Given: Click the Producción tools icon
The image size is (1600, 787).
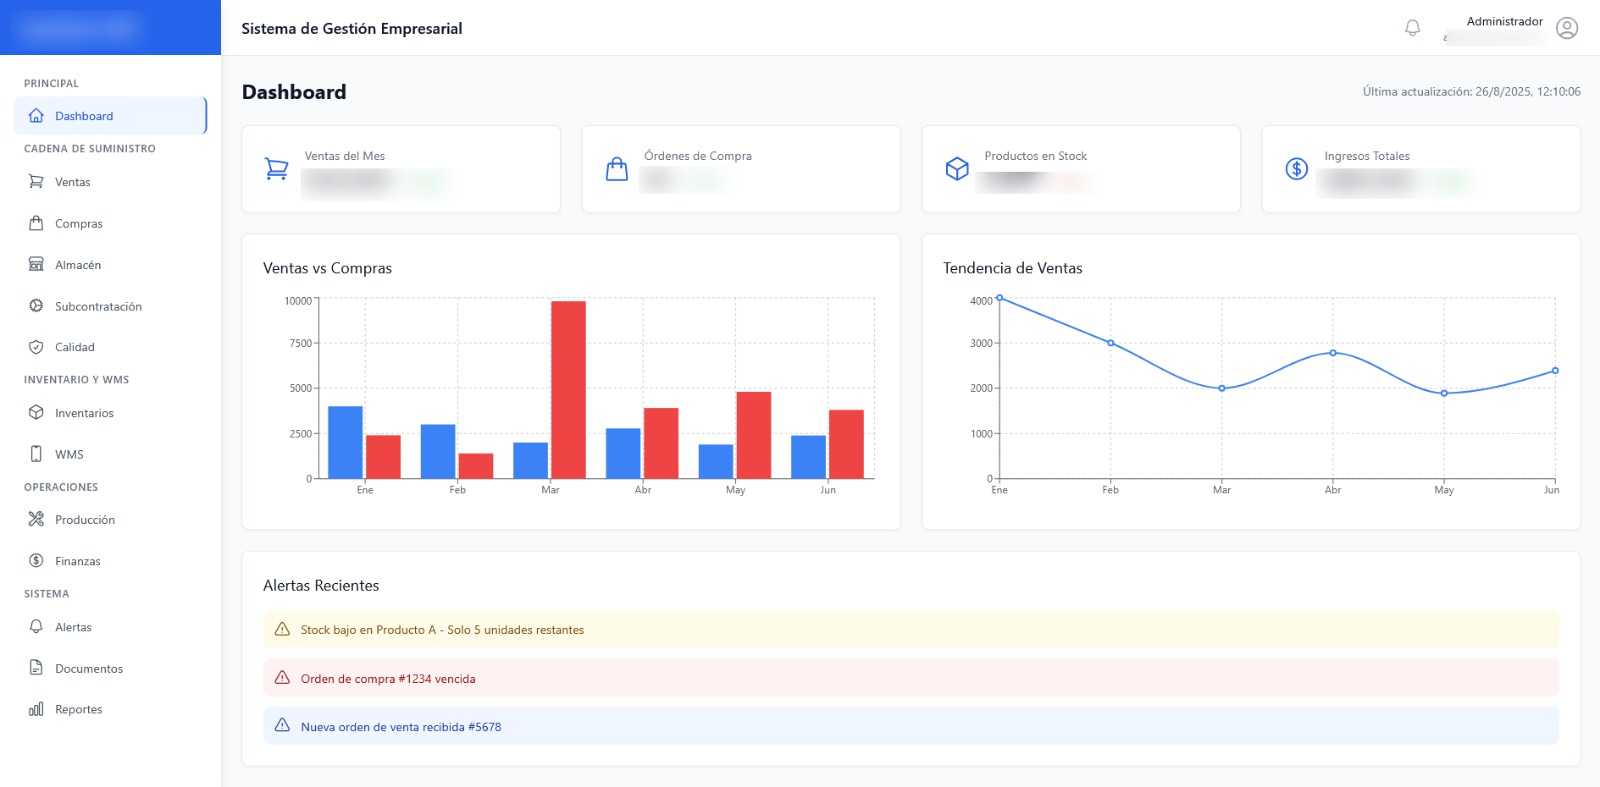Looking at the screenshot, I should 36,520.
